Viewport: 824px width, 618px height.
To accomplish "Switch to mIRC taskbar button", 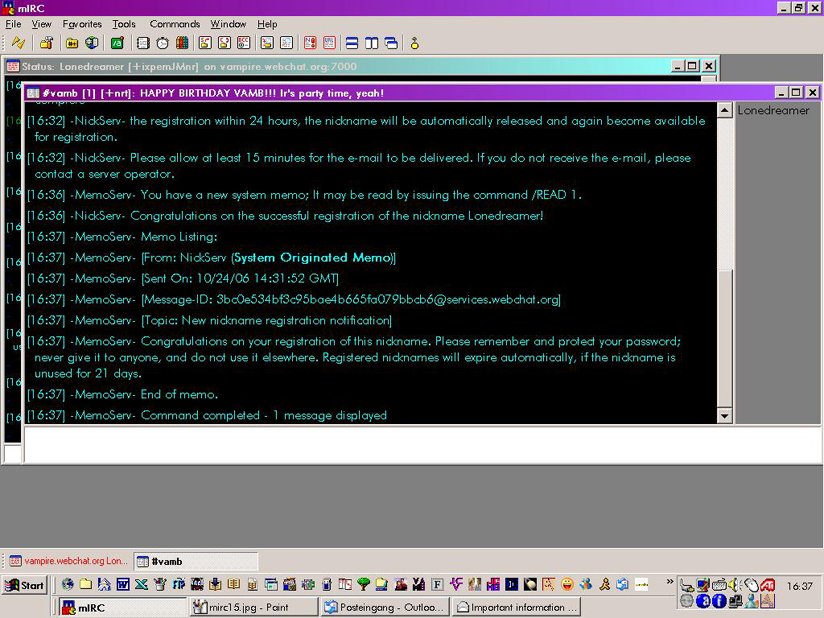I will tap(122, 607).
